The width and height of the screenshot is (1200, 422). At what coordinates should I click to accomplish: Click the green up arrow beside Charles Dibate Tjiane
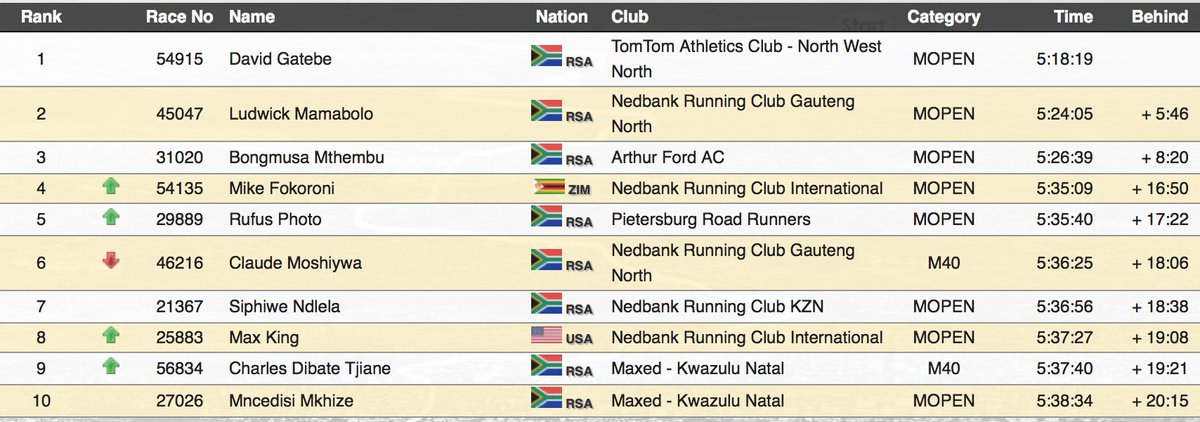[110, 367]
